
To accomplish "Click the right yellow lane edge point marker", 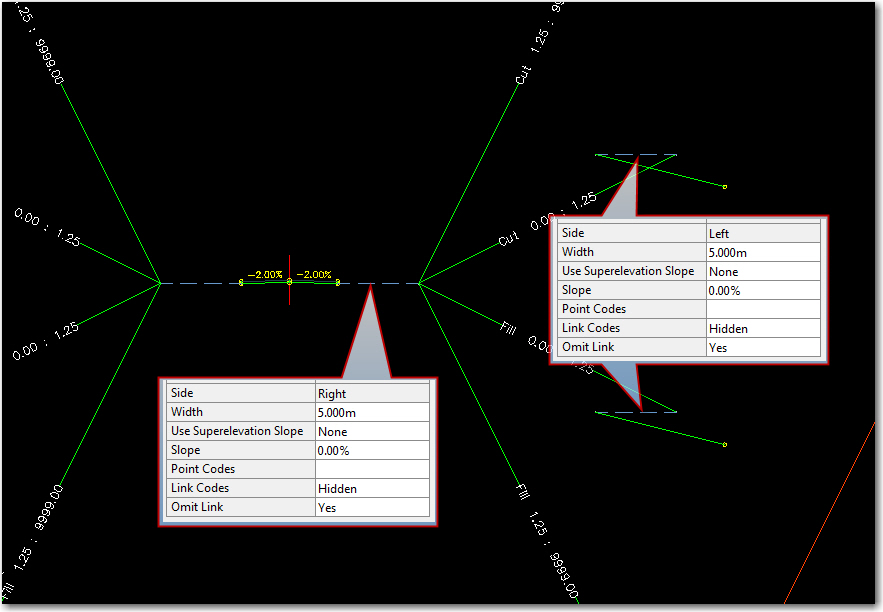I will (x=338, y=282).
